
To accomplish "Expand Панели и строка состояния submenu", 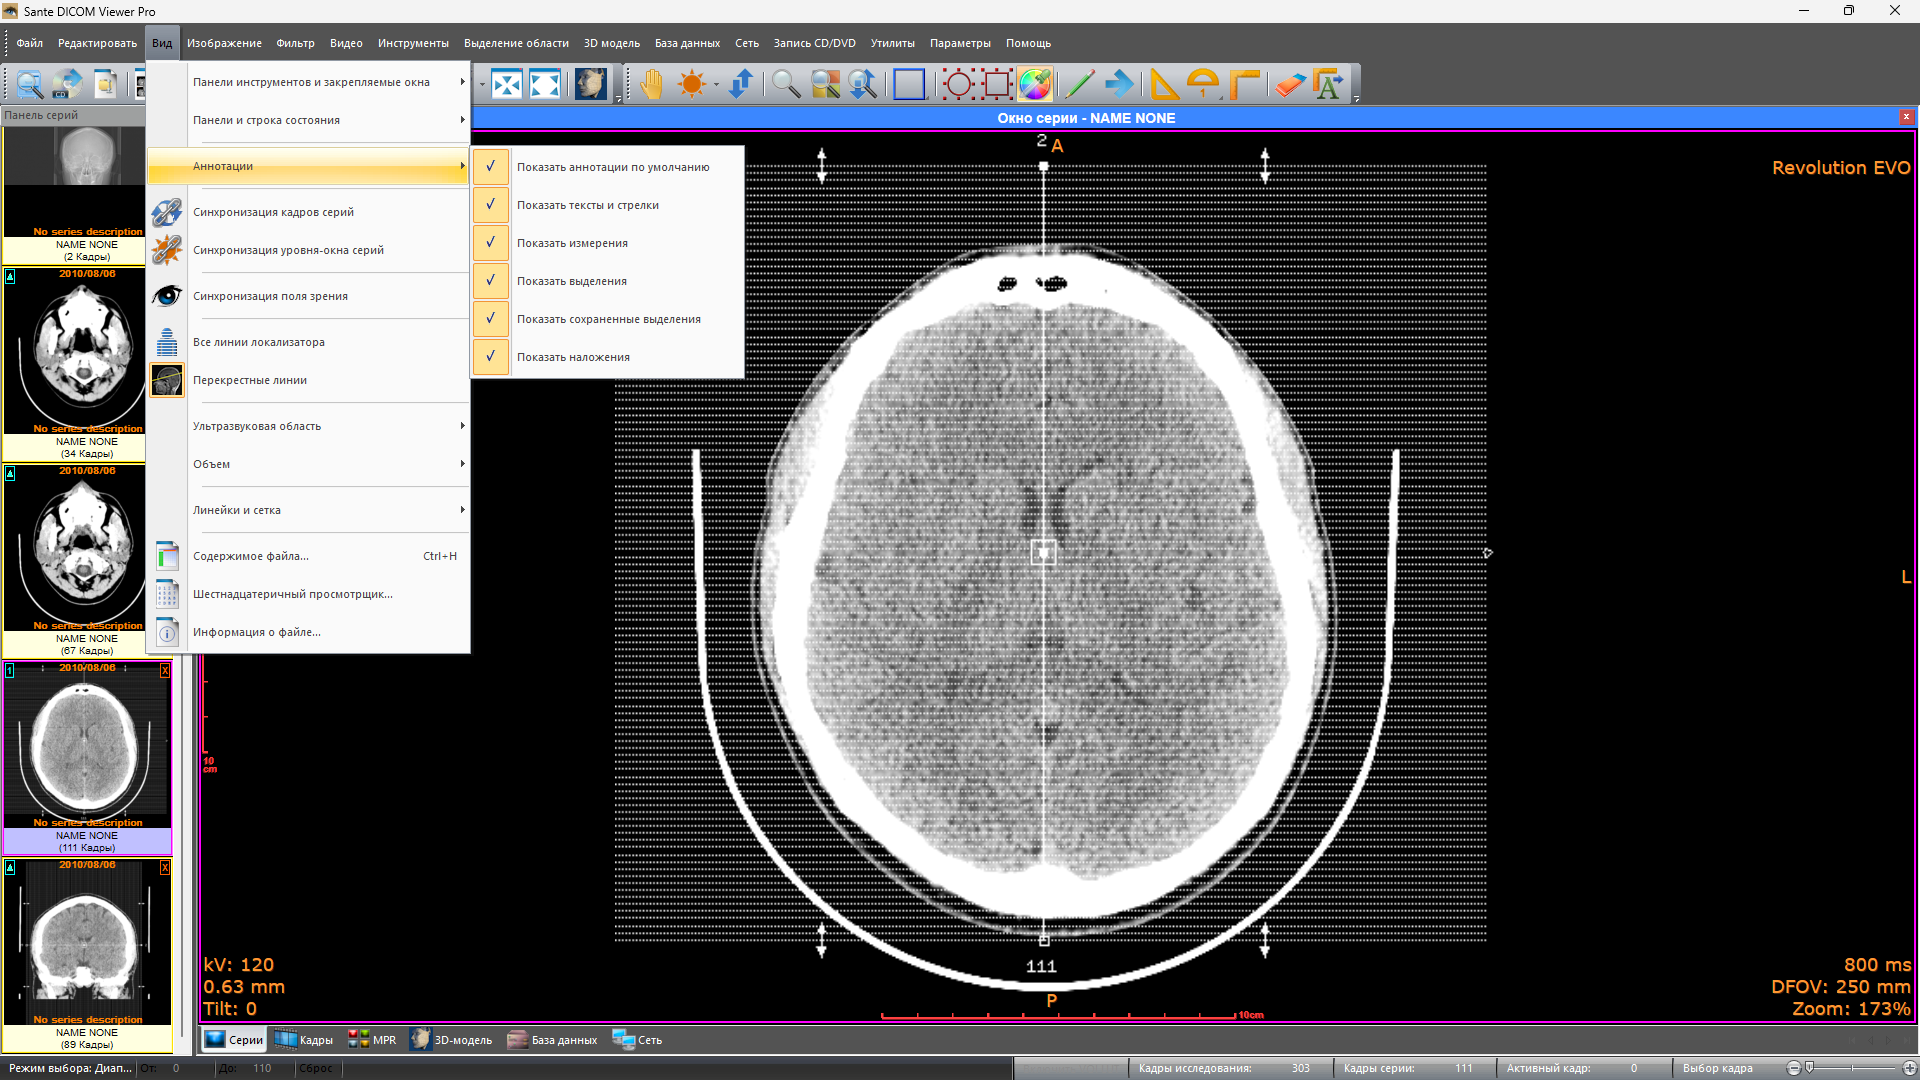I will tap(309, 120).
